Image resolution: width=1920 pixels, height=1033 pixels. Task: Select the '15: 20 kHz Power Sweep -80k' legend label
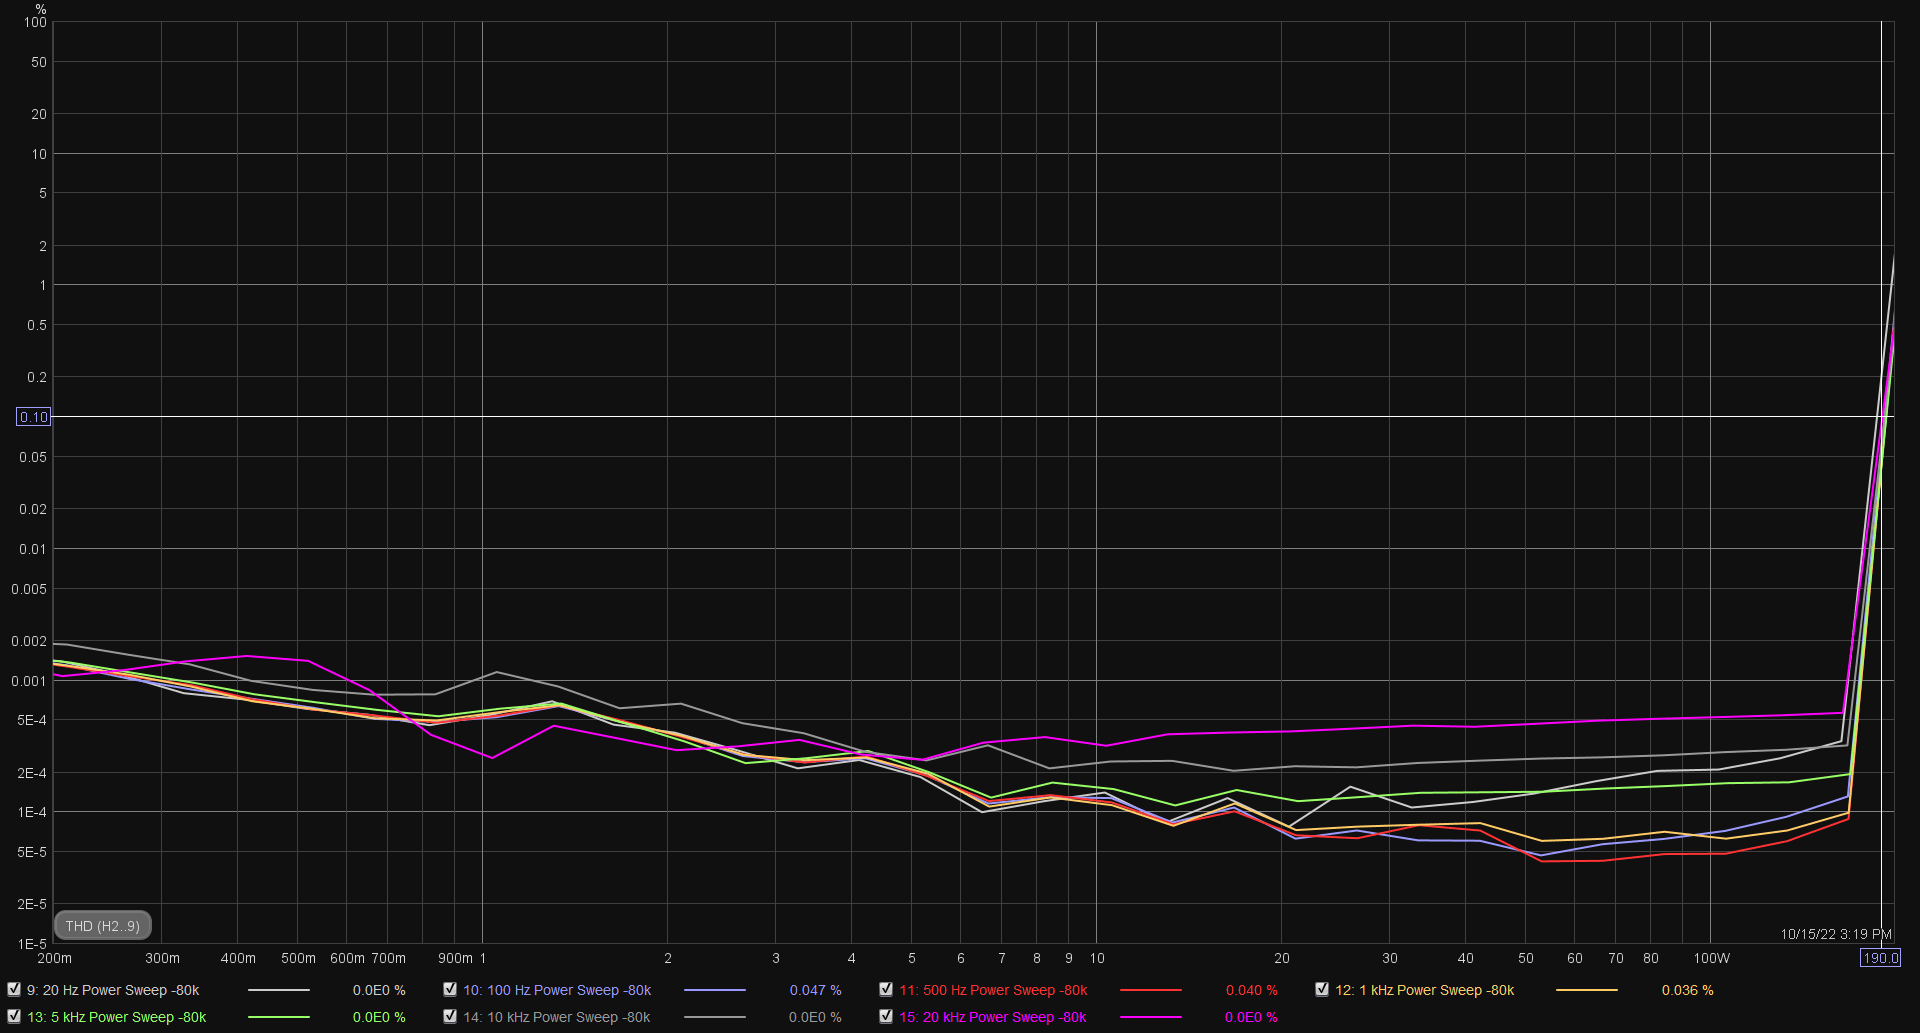[x=993, y=1017]
